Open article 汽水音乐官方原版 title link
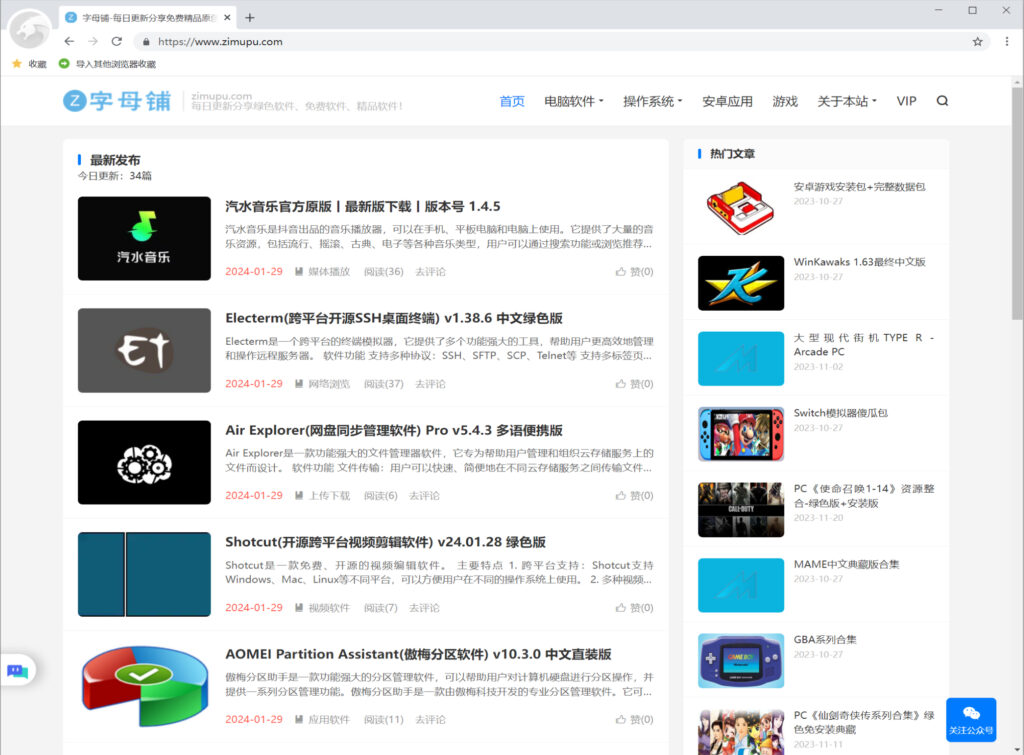 (x=362, y=206)
